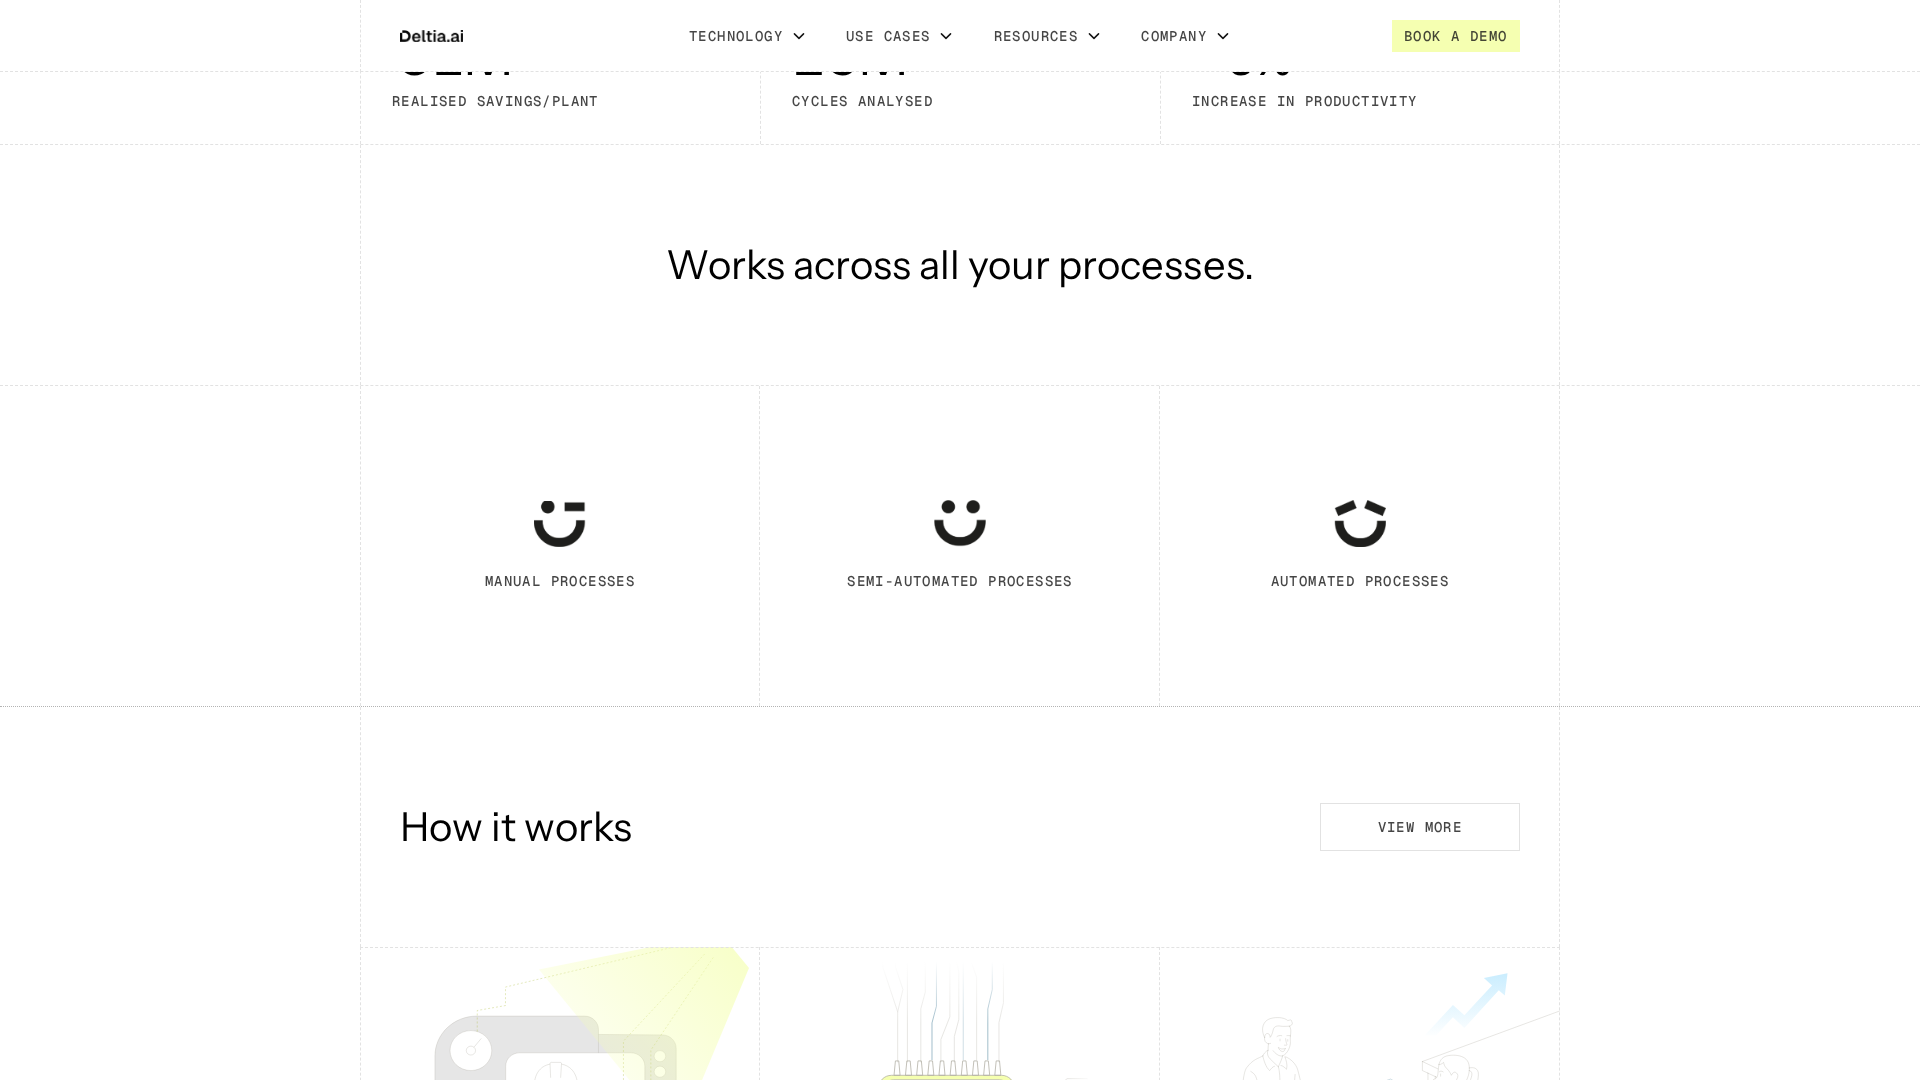Click the Deltia.ai logo

click(431, 36)
